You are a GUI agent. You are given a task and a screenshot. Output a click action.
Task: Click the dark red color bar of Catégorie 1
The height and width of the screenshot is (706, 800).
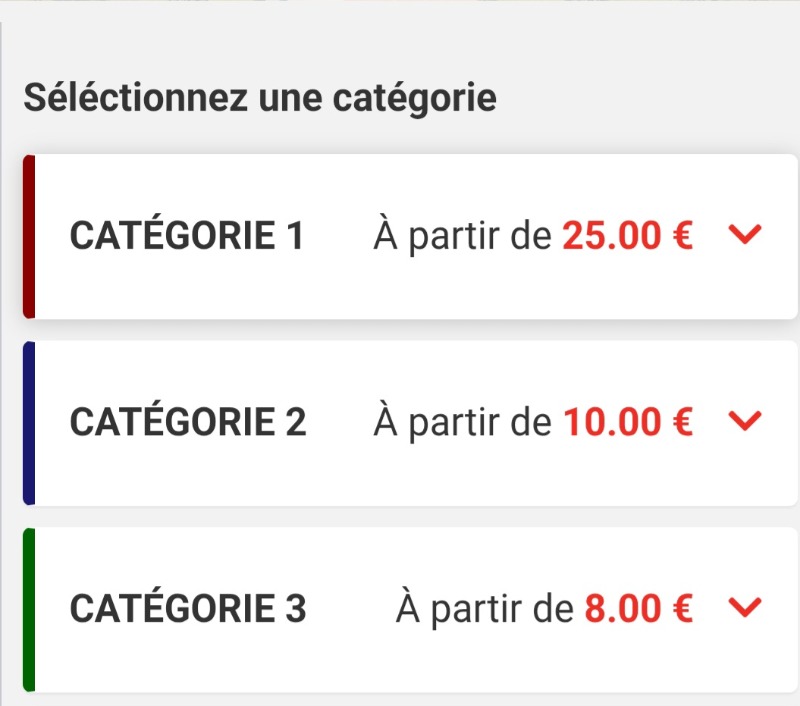coord(29,237)
